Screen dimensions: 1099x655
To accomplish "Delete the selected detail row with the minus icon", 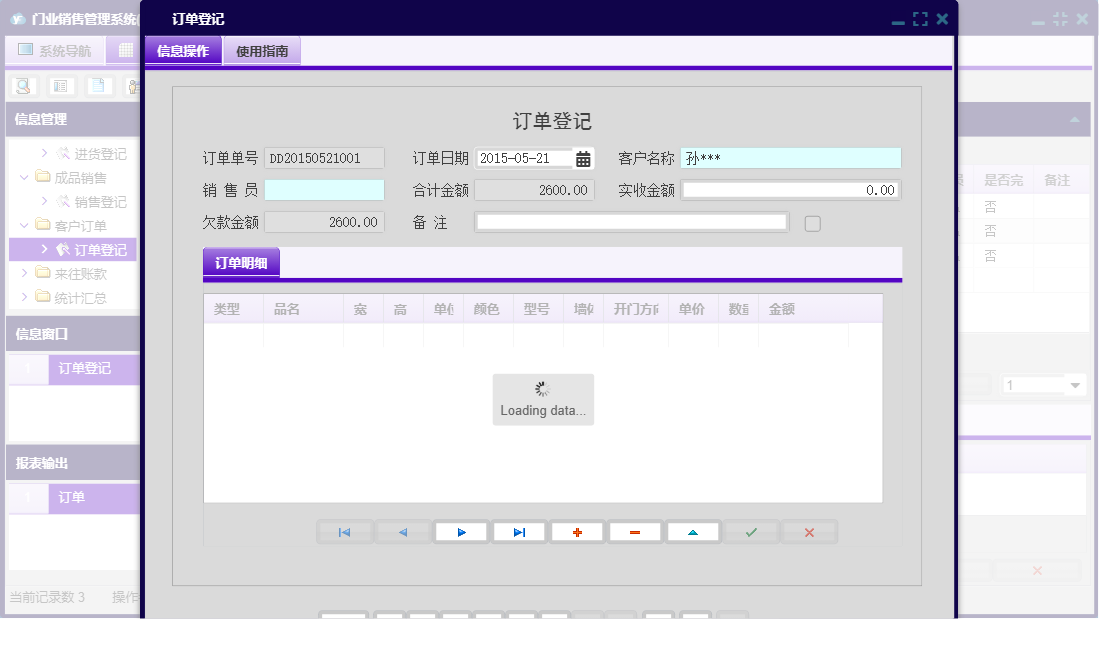I will click(635, 531).
